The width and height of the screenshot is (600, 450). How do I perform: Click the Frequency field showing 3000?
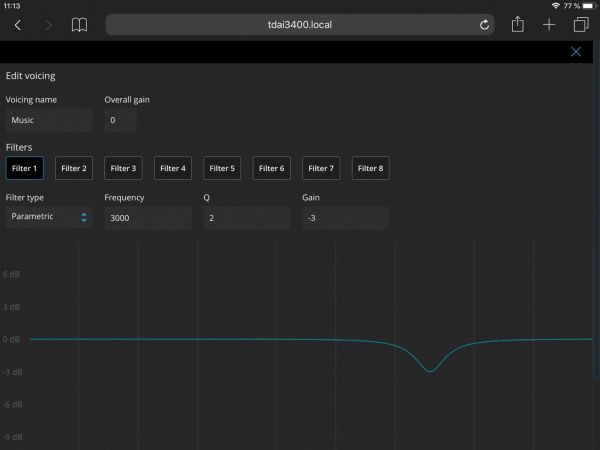pyautogui.click(x=148, y=217)
